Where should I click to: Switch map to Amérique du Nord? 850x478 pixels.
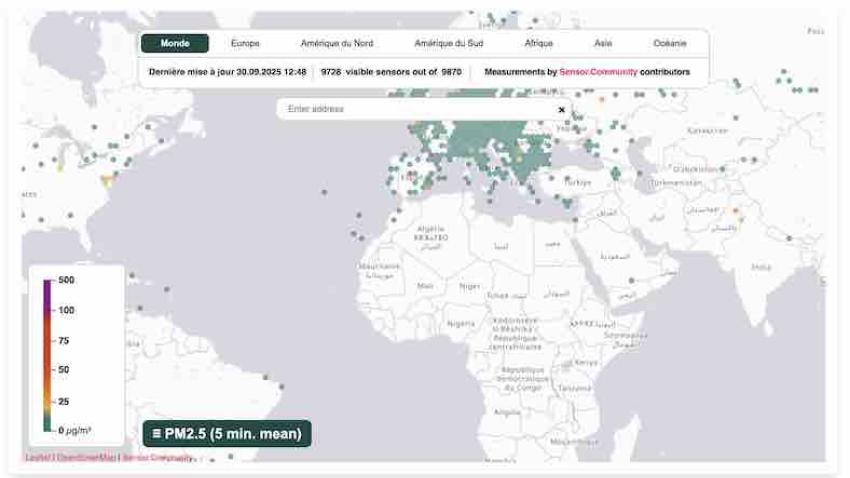[x=337, y=43]
